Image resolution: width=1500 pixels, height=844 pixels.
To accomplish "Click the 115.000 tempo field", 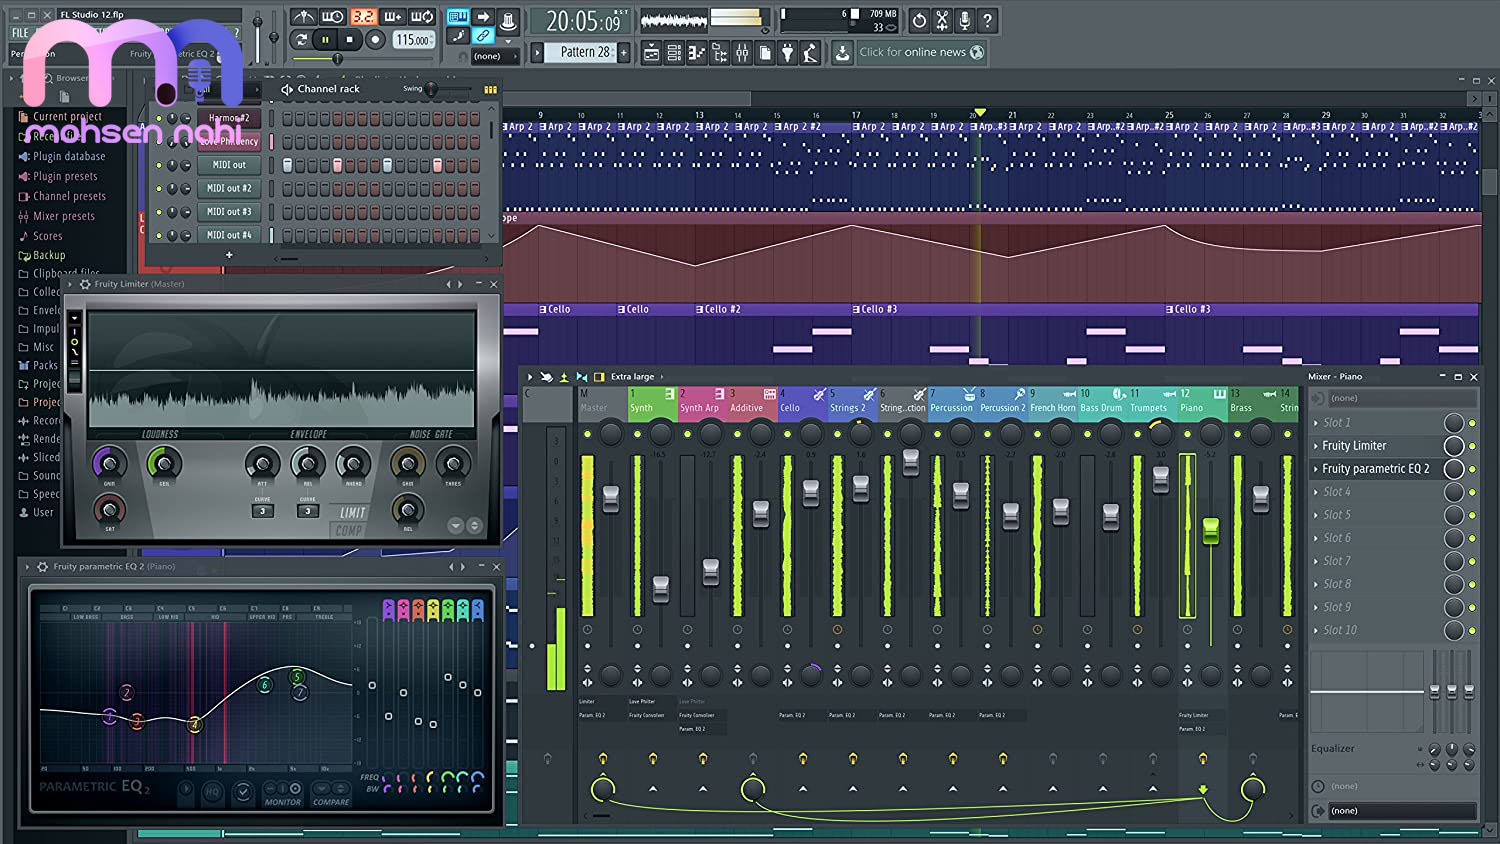I will coord(412,40).
